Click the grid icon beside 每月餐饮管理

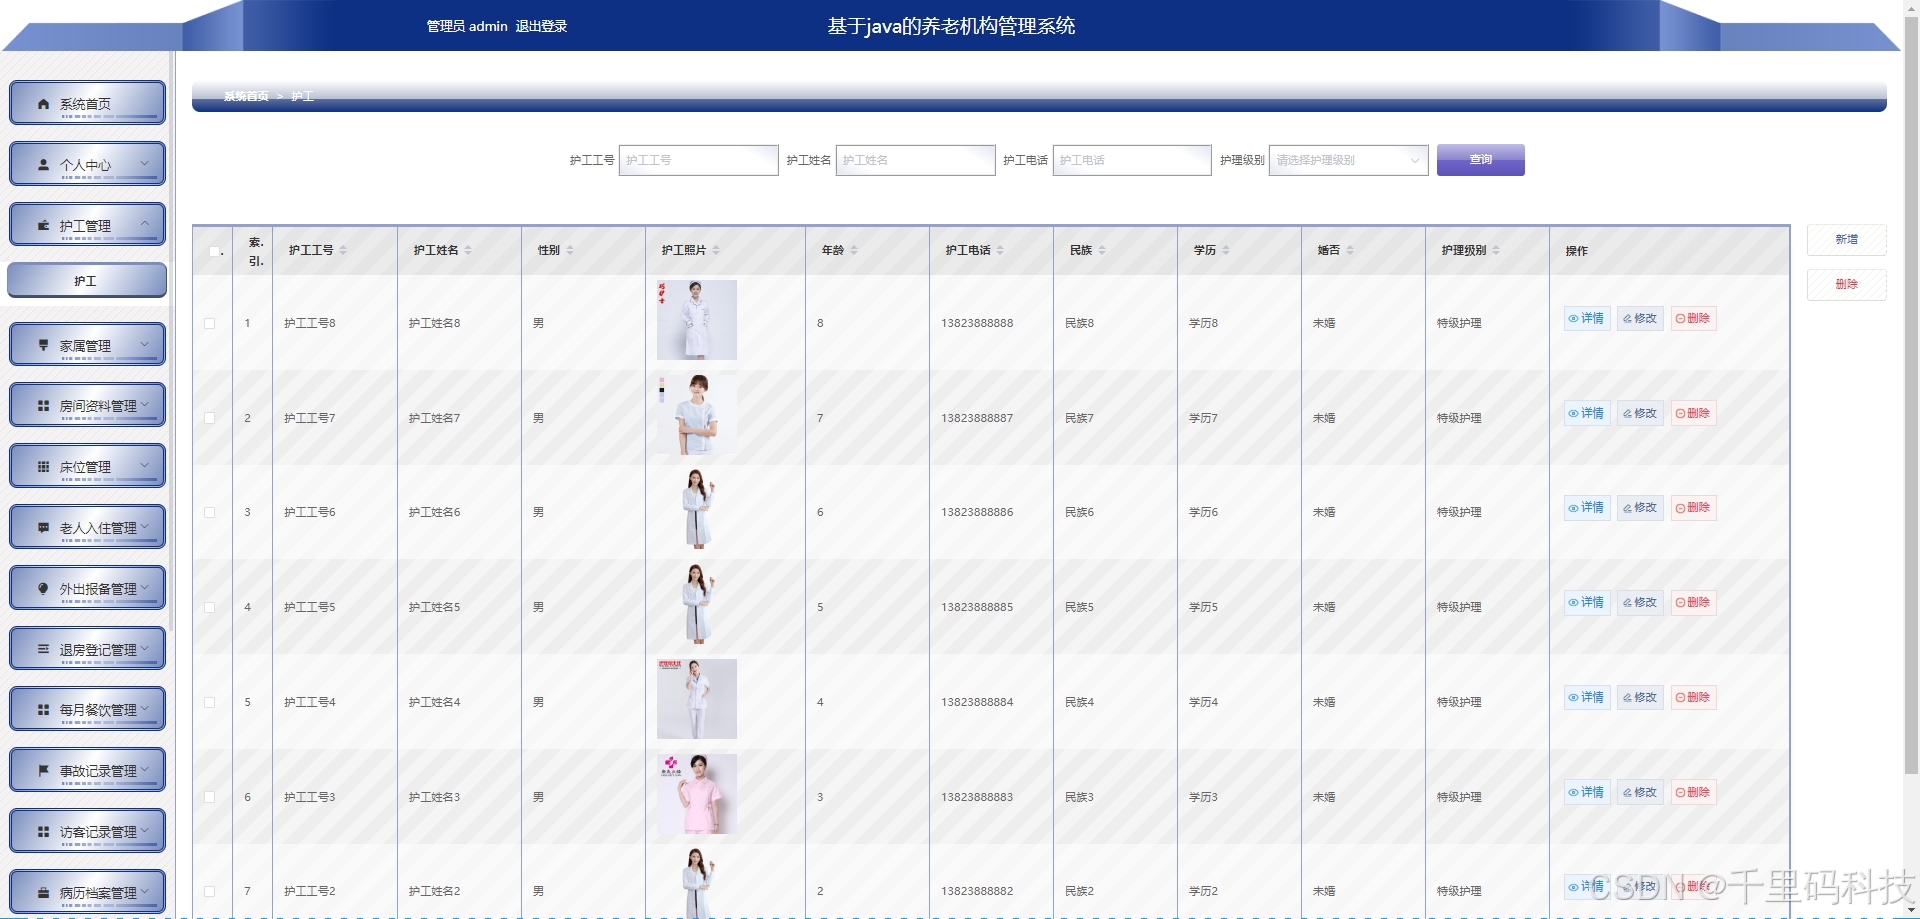(43, 710)
